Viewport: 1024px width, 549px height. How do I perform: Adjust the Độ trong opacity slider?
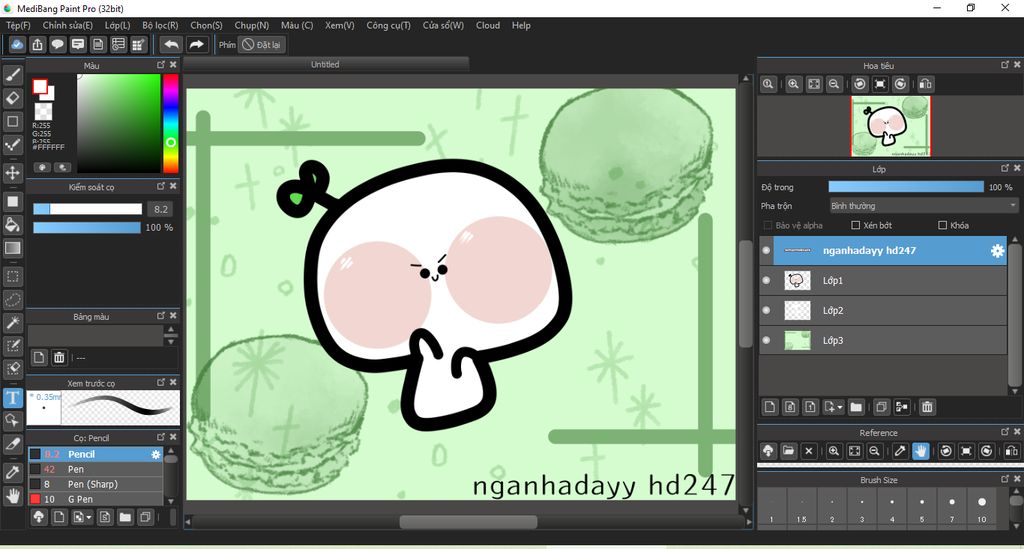click(906, 187)
